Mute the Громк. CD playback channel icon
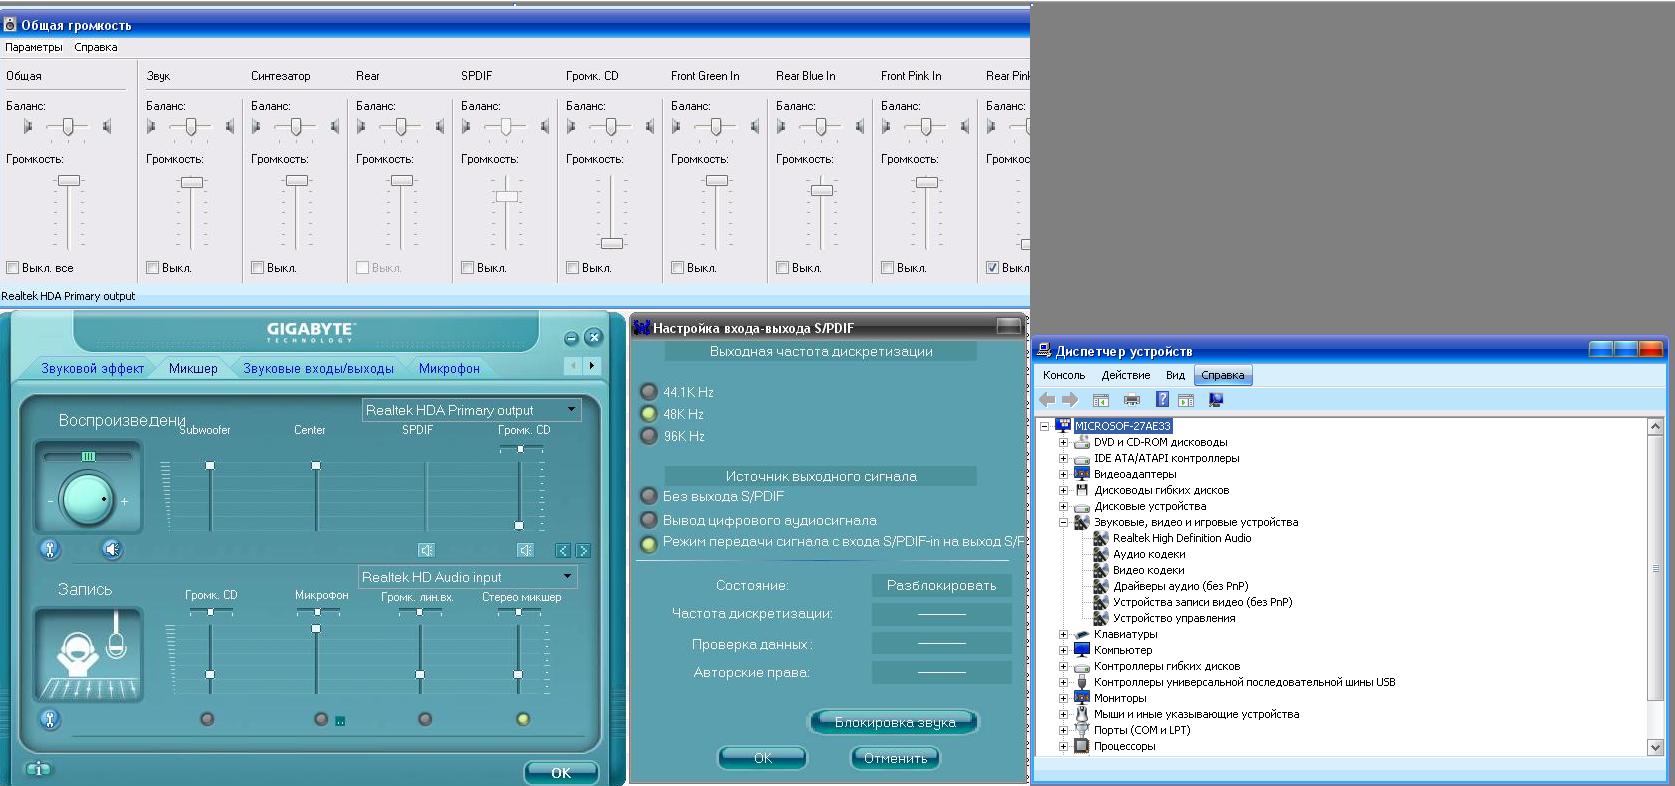Viewport: 1675px width, 786px height. 525,550
